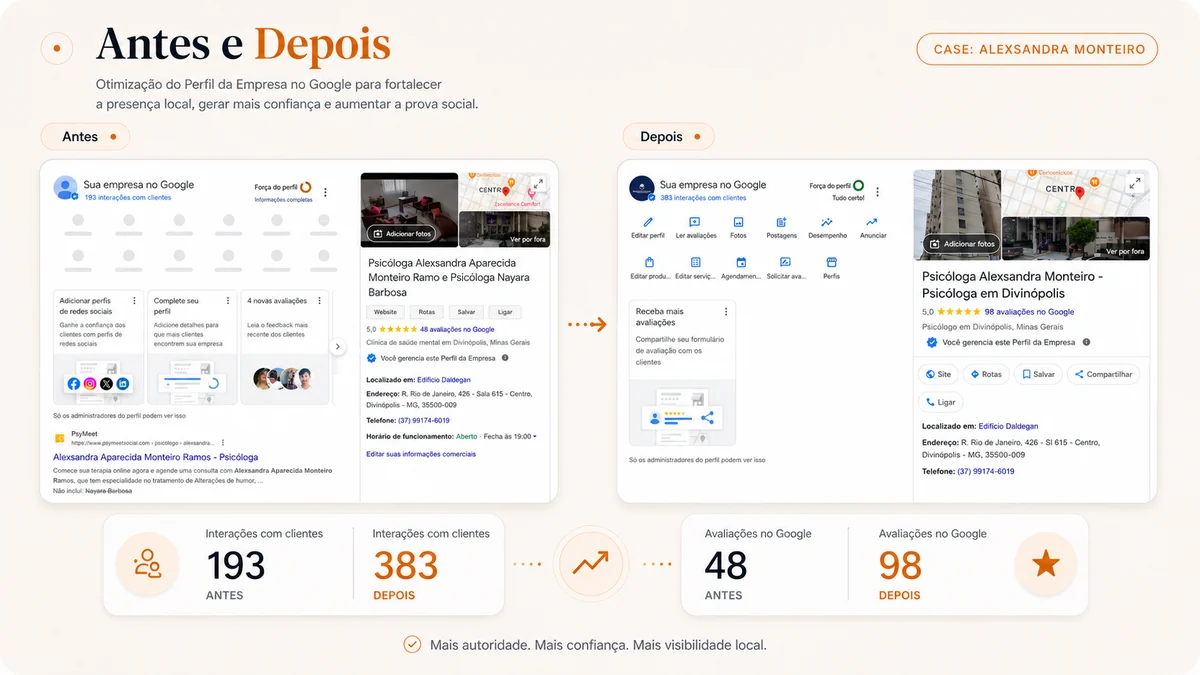Click the orange star icon beside 98 Depois
This screenshot has width=1200, height=675.
point(1045,565)
